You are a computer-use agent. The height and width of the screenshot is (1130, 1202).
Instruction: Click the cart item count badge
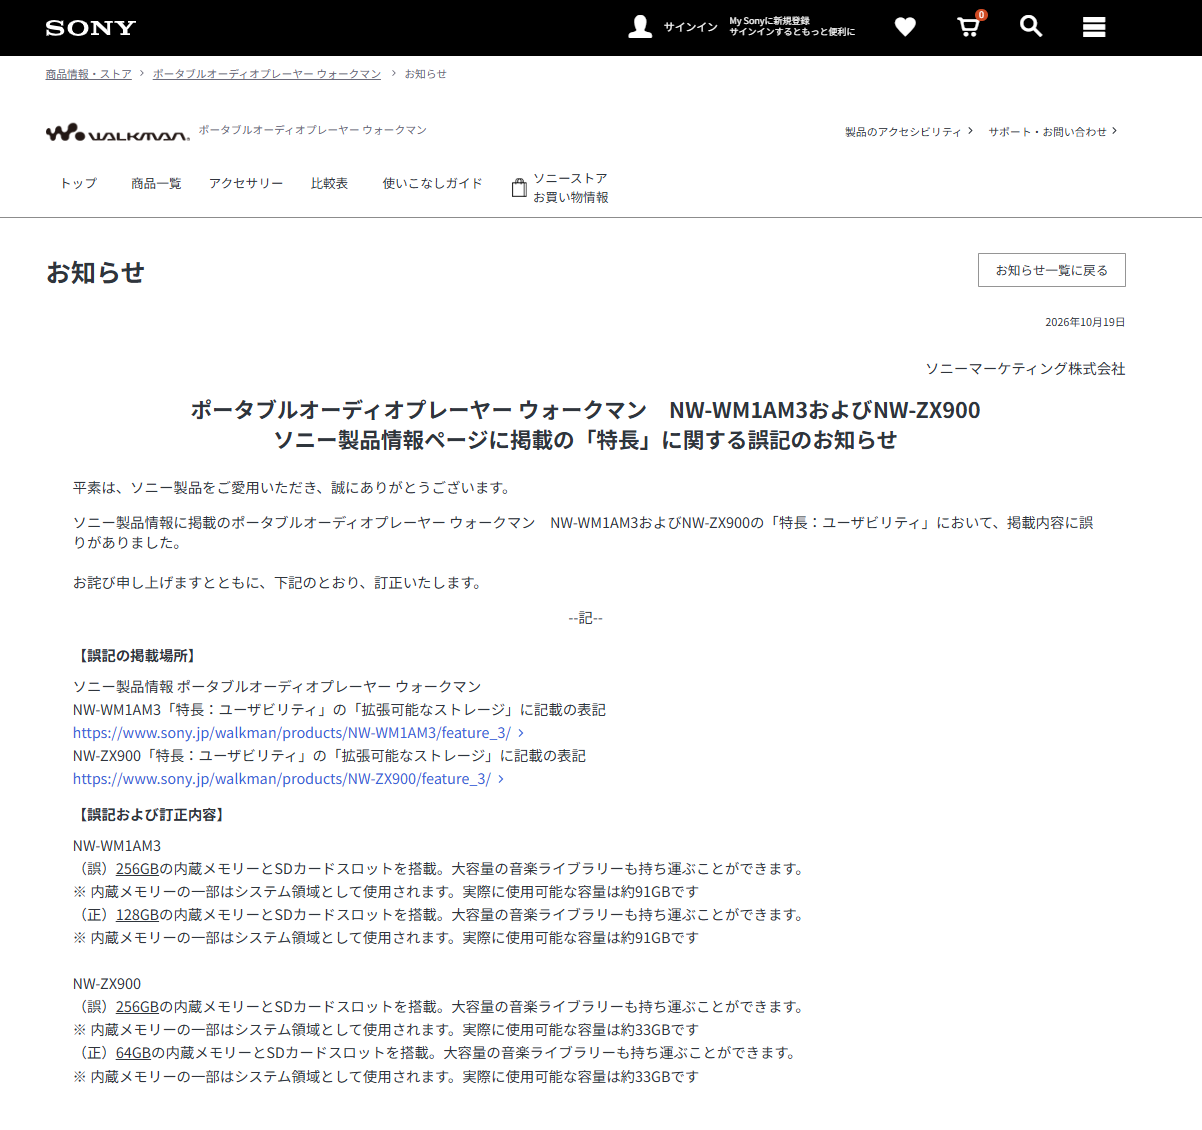[981, 15]
